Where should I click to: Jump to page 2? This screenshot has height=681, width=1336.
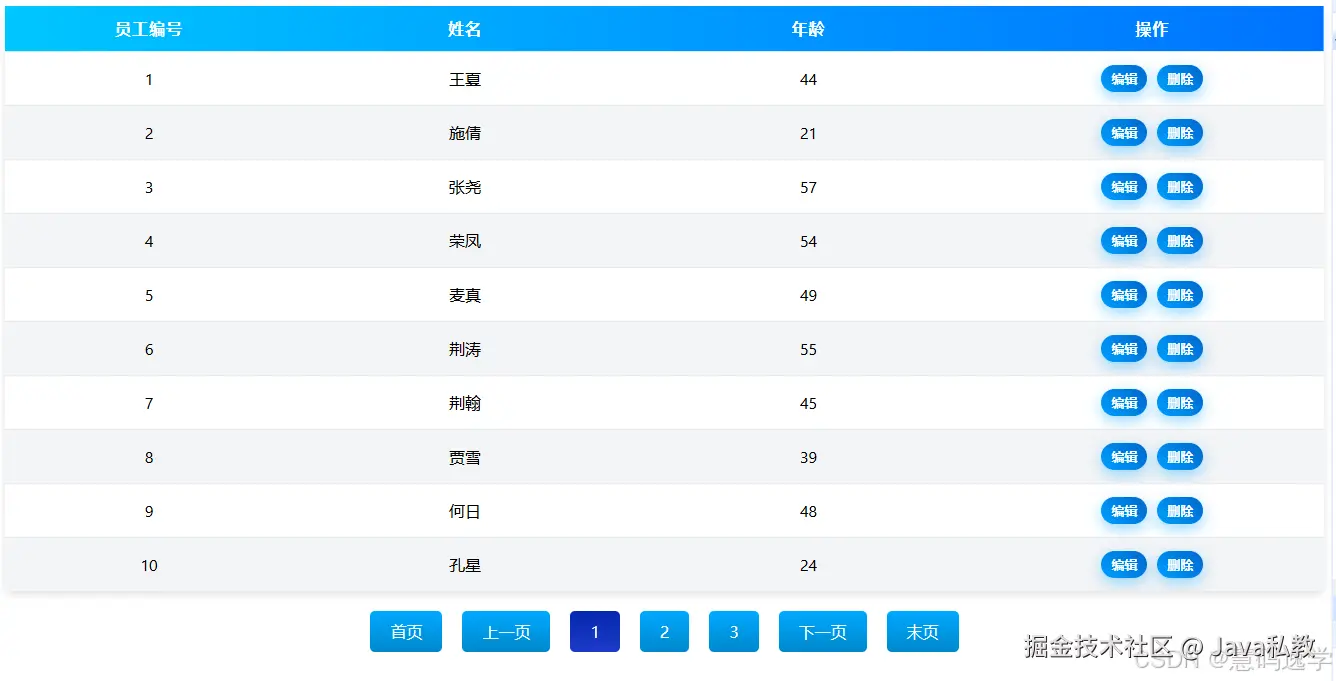(664, 632)
